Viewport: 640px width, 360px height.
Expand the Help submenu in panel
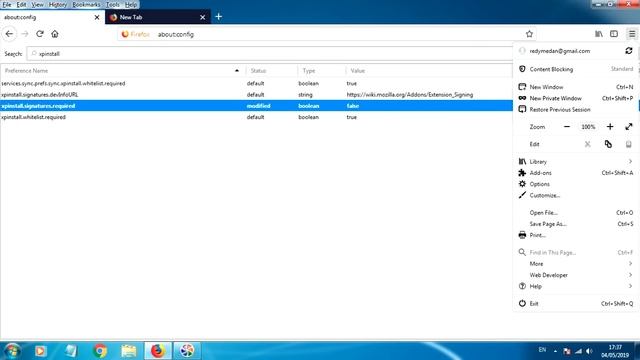pos(576,287)
